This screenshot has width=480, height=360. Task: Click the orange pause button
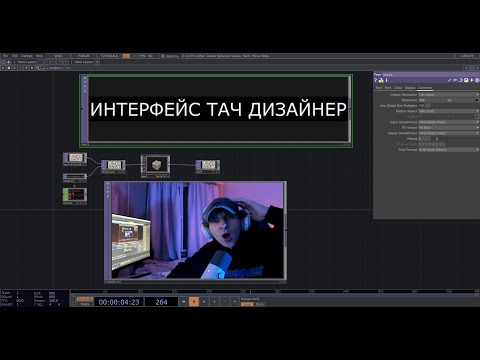tap(194, 302)
